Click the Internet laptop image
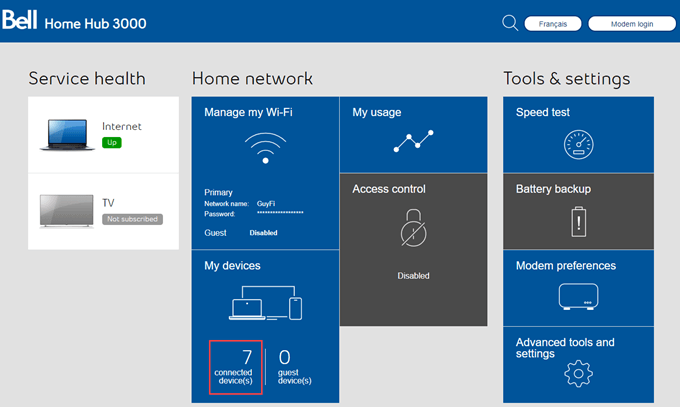Screen dimensions: 680x407 click(67, 135)
